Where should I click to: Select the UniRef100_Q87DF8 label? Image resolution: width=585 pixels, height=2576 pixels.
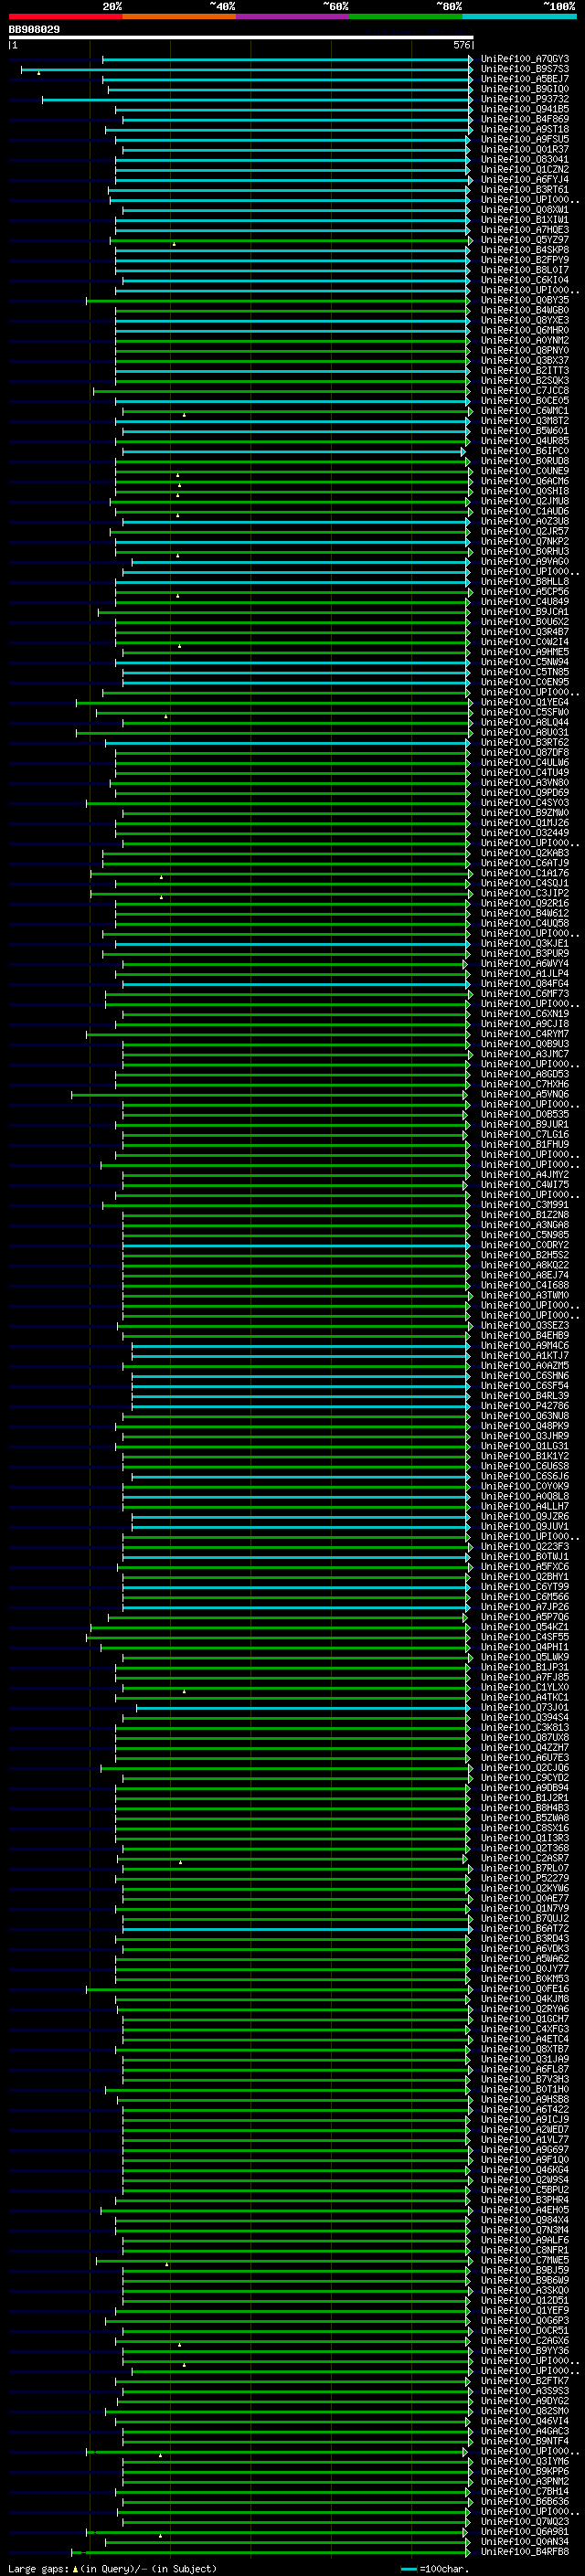pos(524,753)
